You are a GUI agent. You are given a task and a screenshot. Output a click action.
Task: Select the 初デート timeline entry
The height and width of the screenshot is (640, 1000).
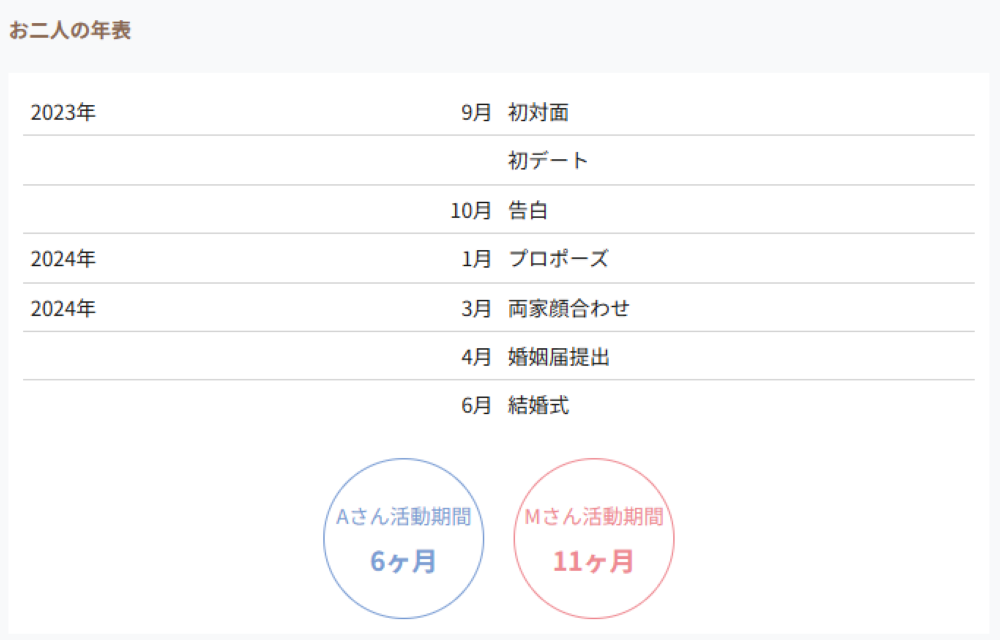pos(548,161)
